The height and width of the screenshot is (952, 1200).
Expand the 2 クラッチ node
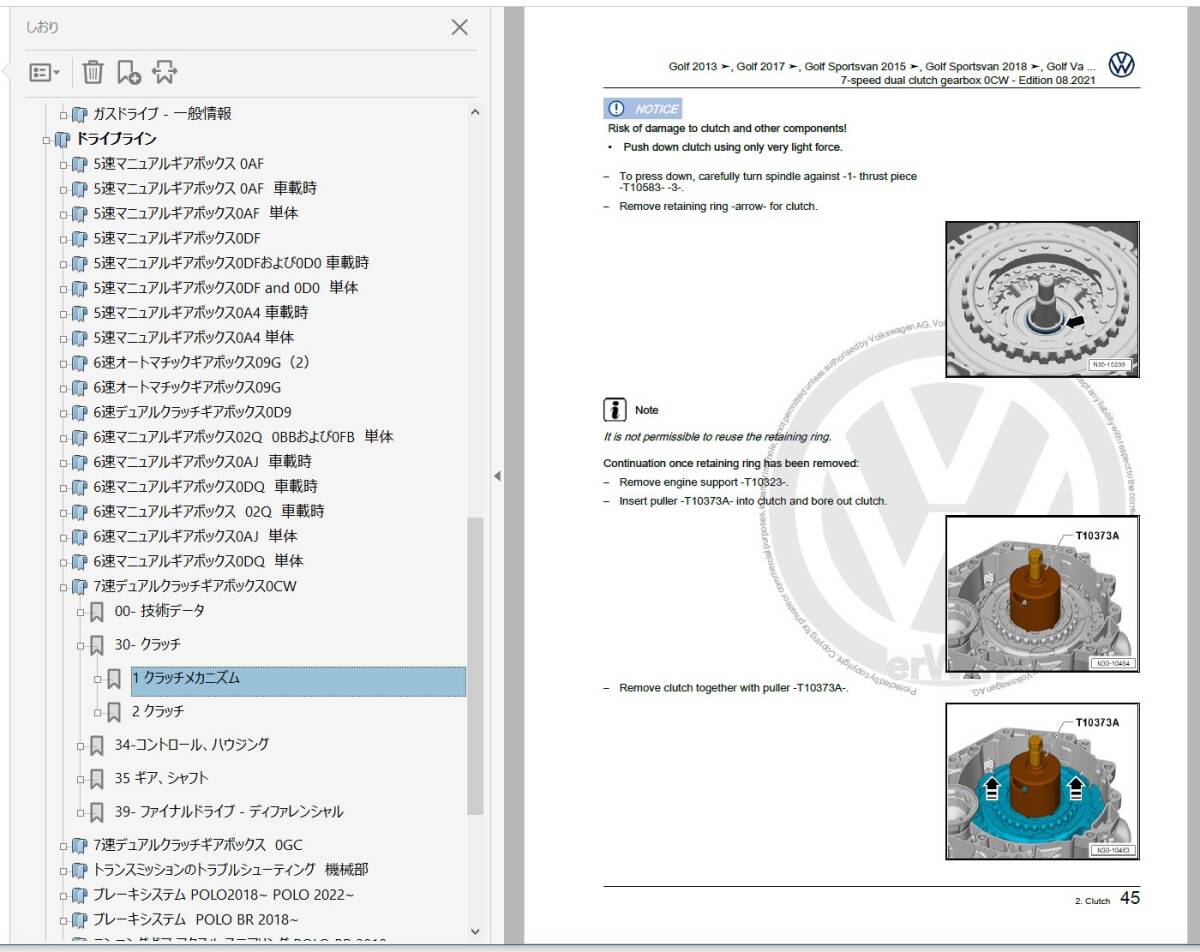[x=98, y=713]
